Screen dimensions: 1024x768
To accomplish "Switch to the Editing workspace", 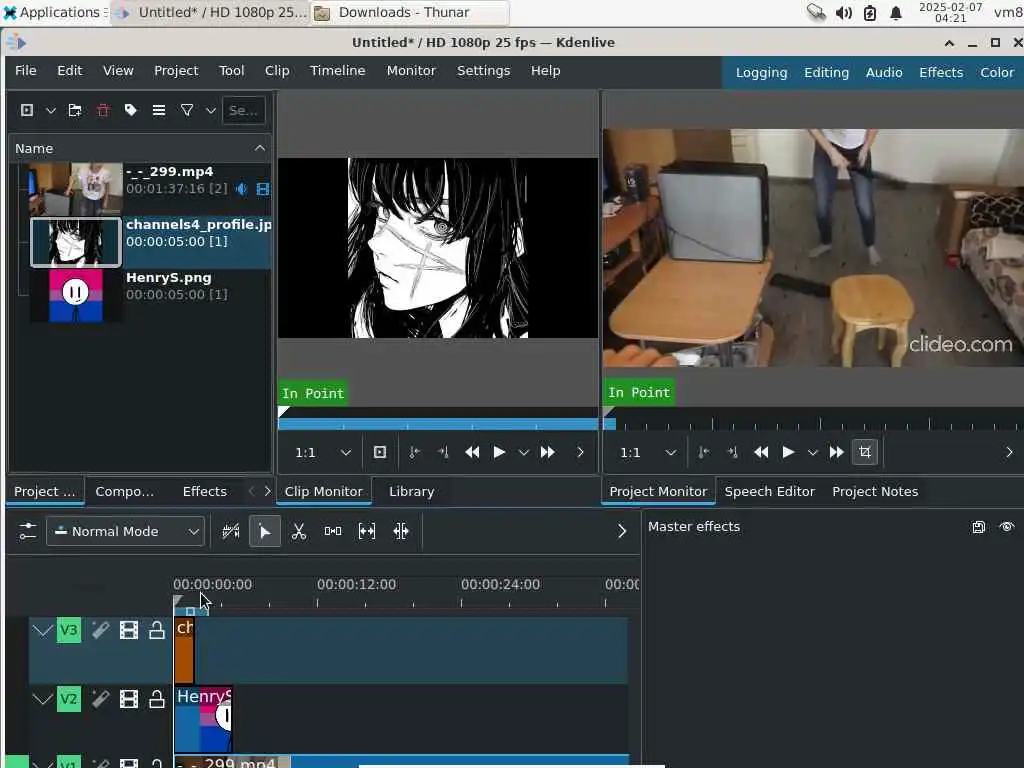I will 826,72.
